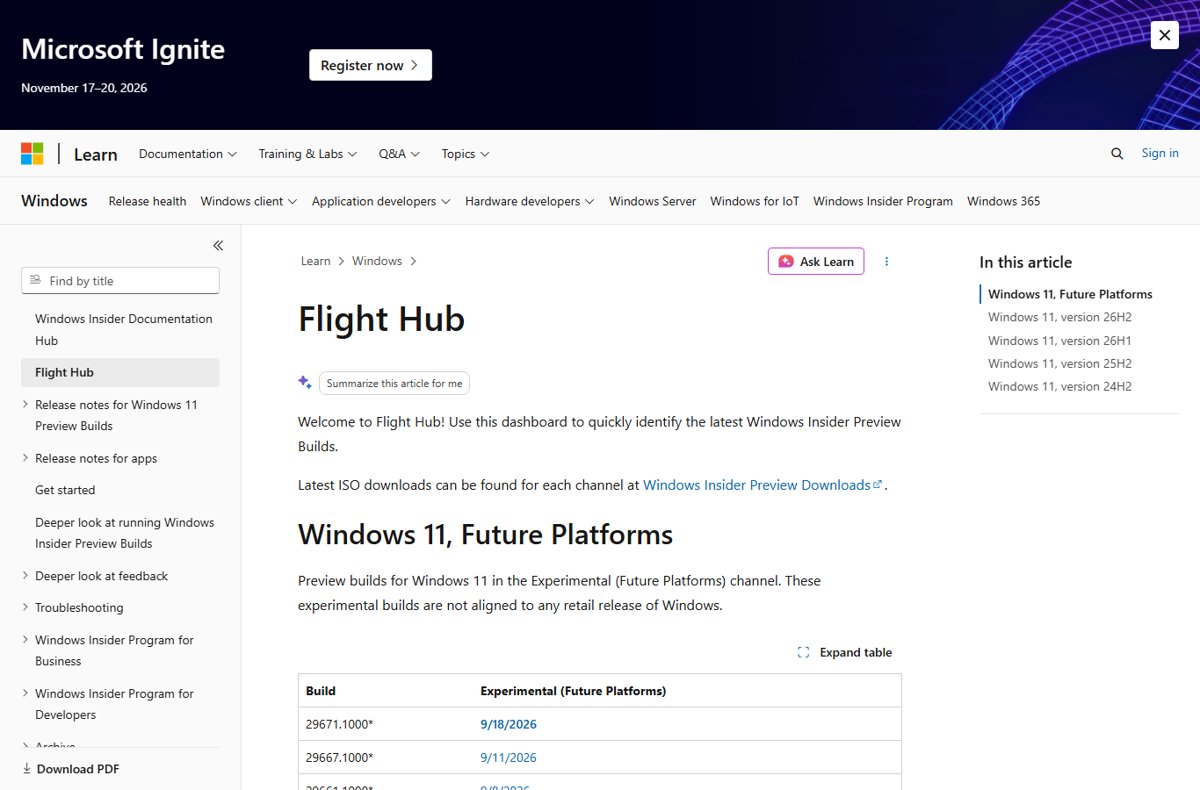The width and height of the screenshot is (1200, 790).
Task: Go to the Learn home link
Action: [96, 154]
